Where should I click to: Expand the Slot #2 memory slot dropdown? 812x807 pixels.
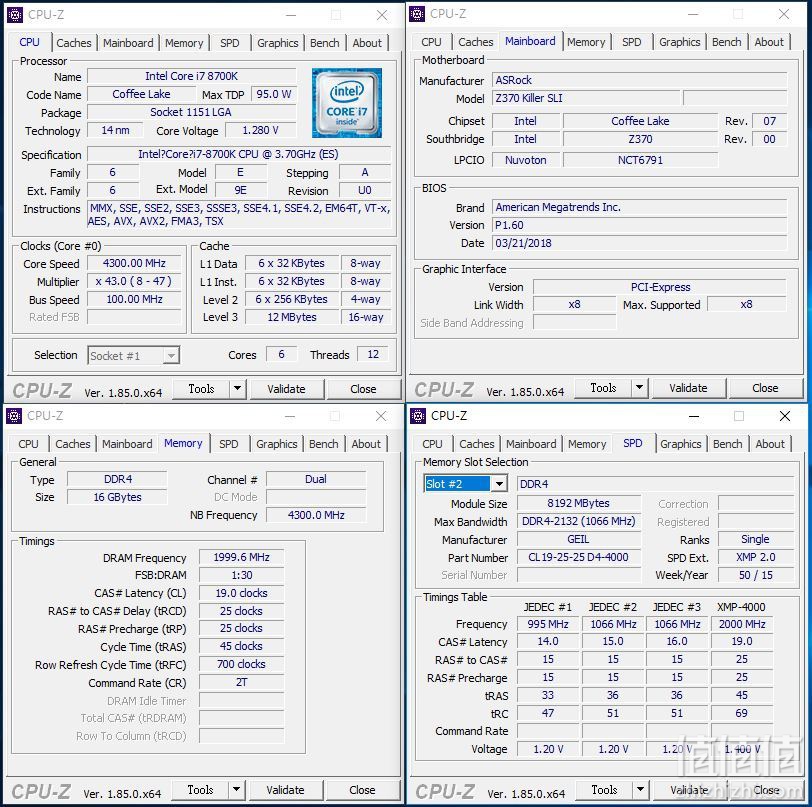(x=499, y=484)
